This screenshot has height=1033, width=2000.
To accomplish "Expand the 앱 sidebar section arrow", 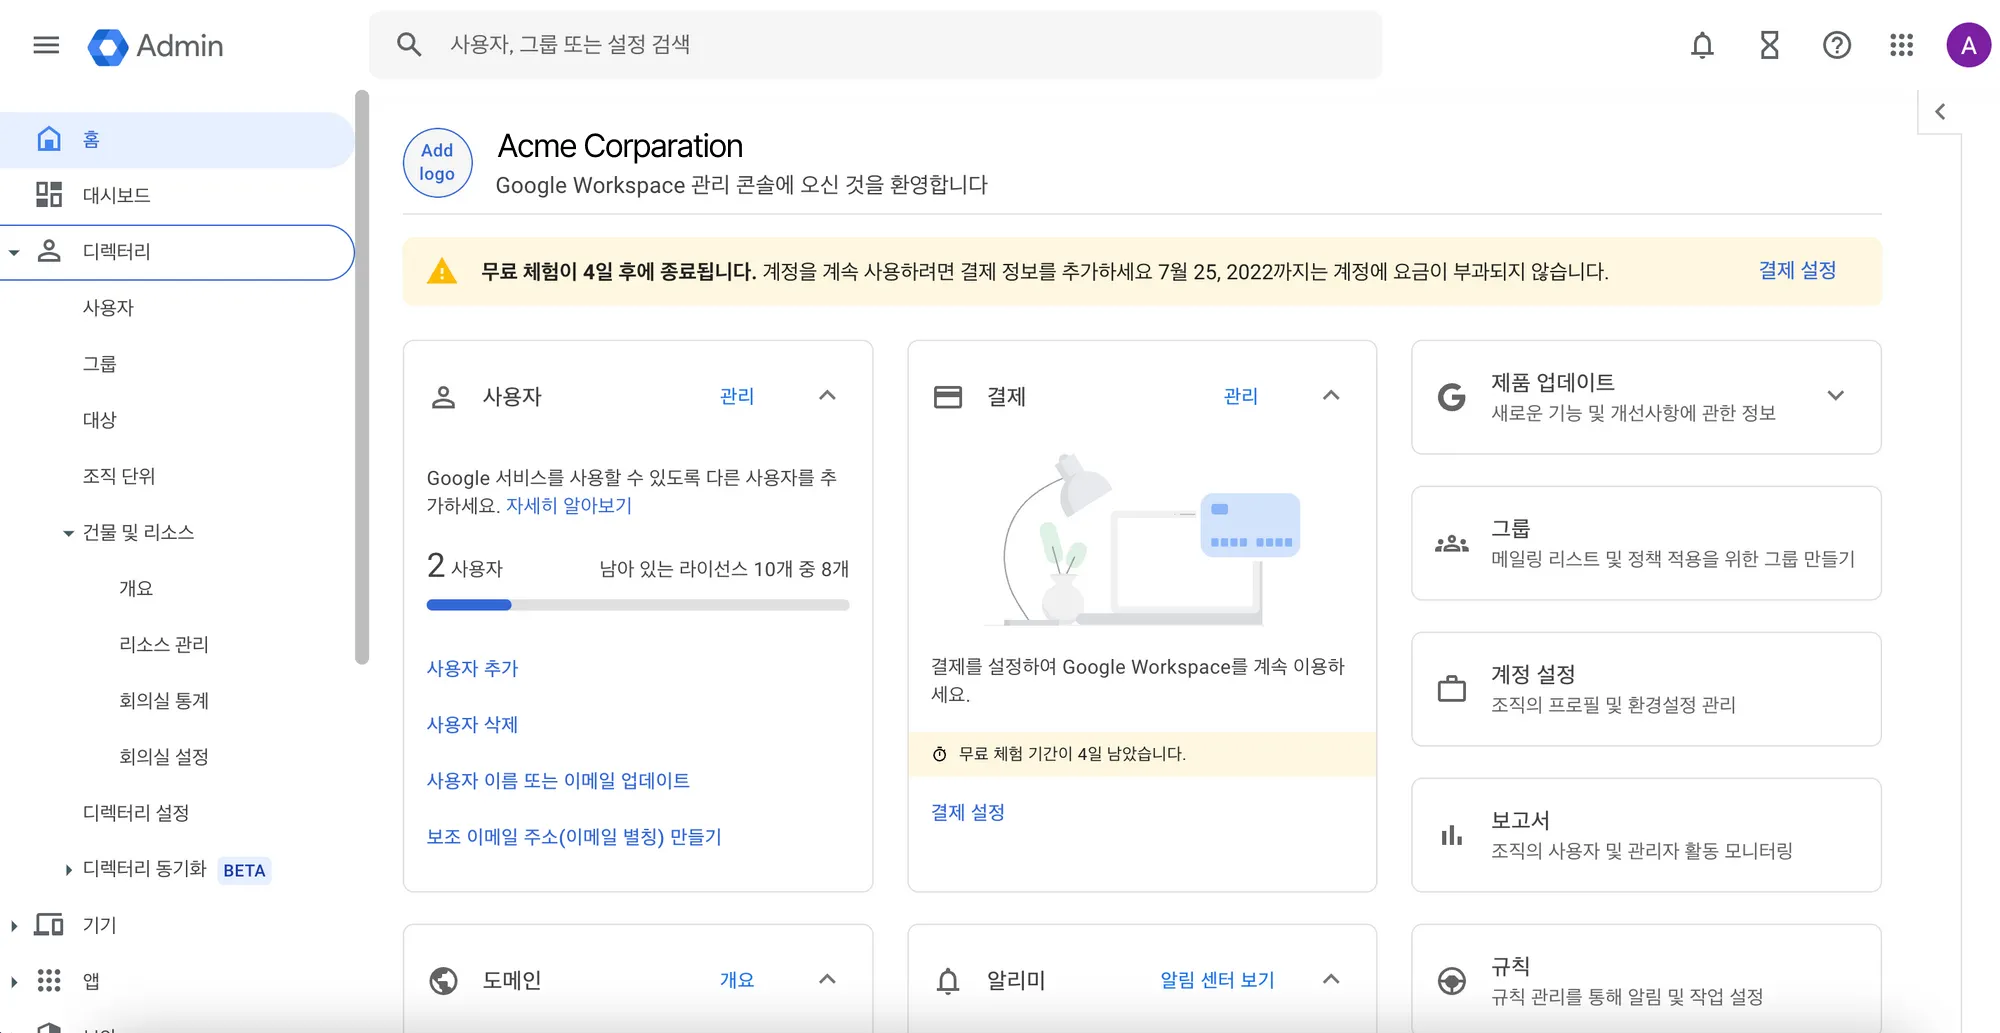I will pyautogui.click(x=14, y=982).
